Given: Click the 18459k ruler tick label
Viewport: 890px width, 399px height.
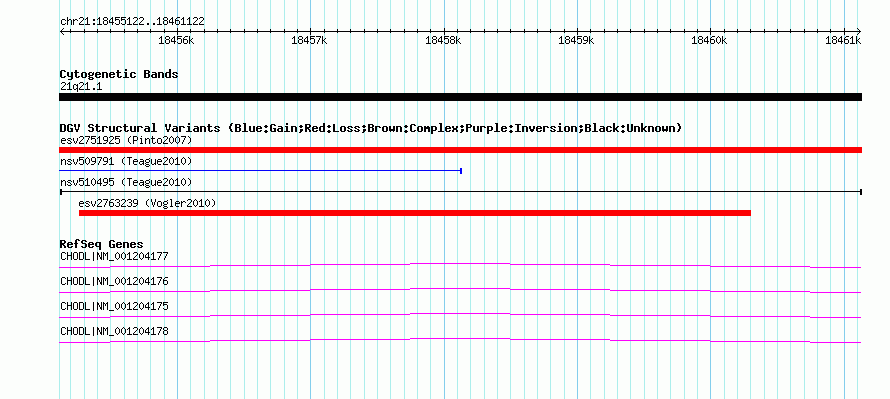Looking at the screenshot, I should point(577,40).
